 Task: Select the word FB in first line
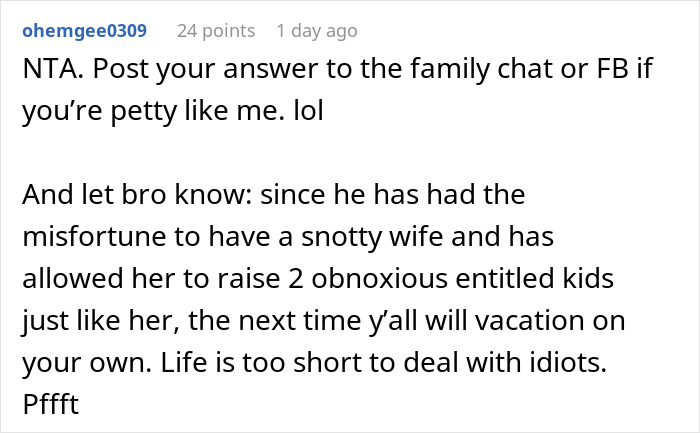click(x=612, y=69)
